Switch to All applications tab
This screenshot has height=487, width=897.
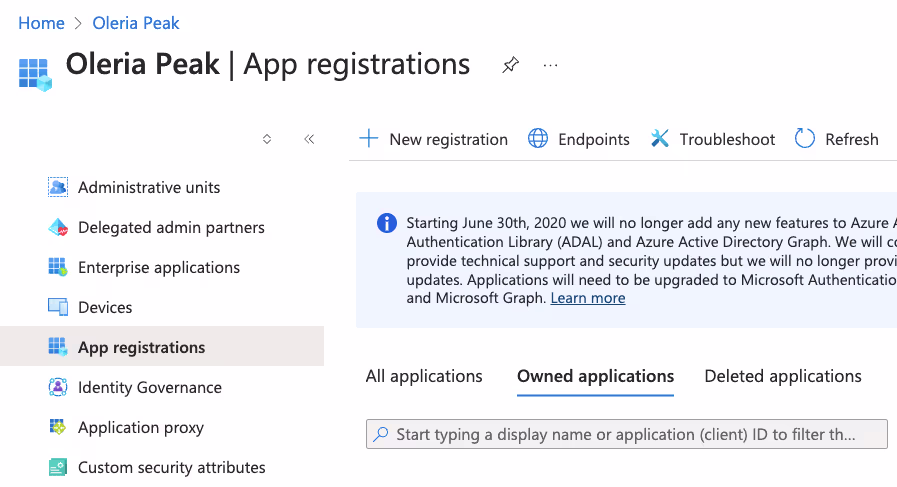coord(424,376)
